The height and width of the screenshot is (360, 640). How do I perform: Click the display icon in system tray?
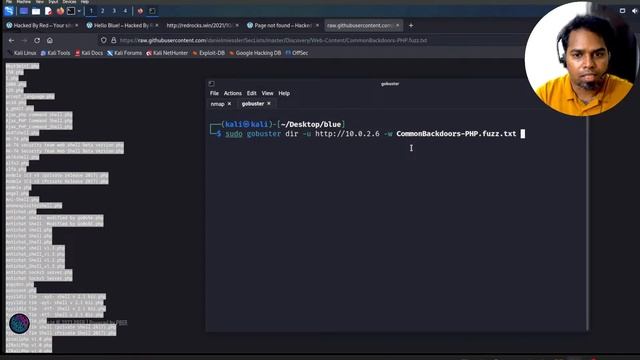click(x=622, y=11)
